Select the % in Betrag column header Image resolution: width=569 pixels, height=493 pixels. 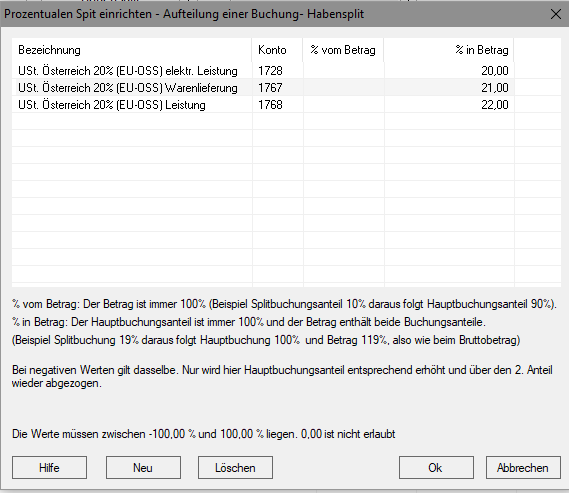(x=449, y=50)
